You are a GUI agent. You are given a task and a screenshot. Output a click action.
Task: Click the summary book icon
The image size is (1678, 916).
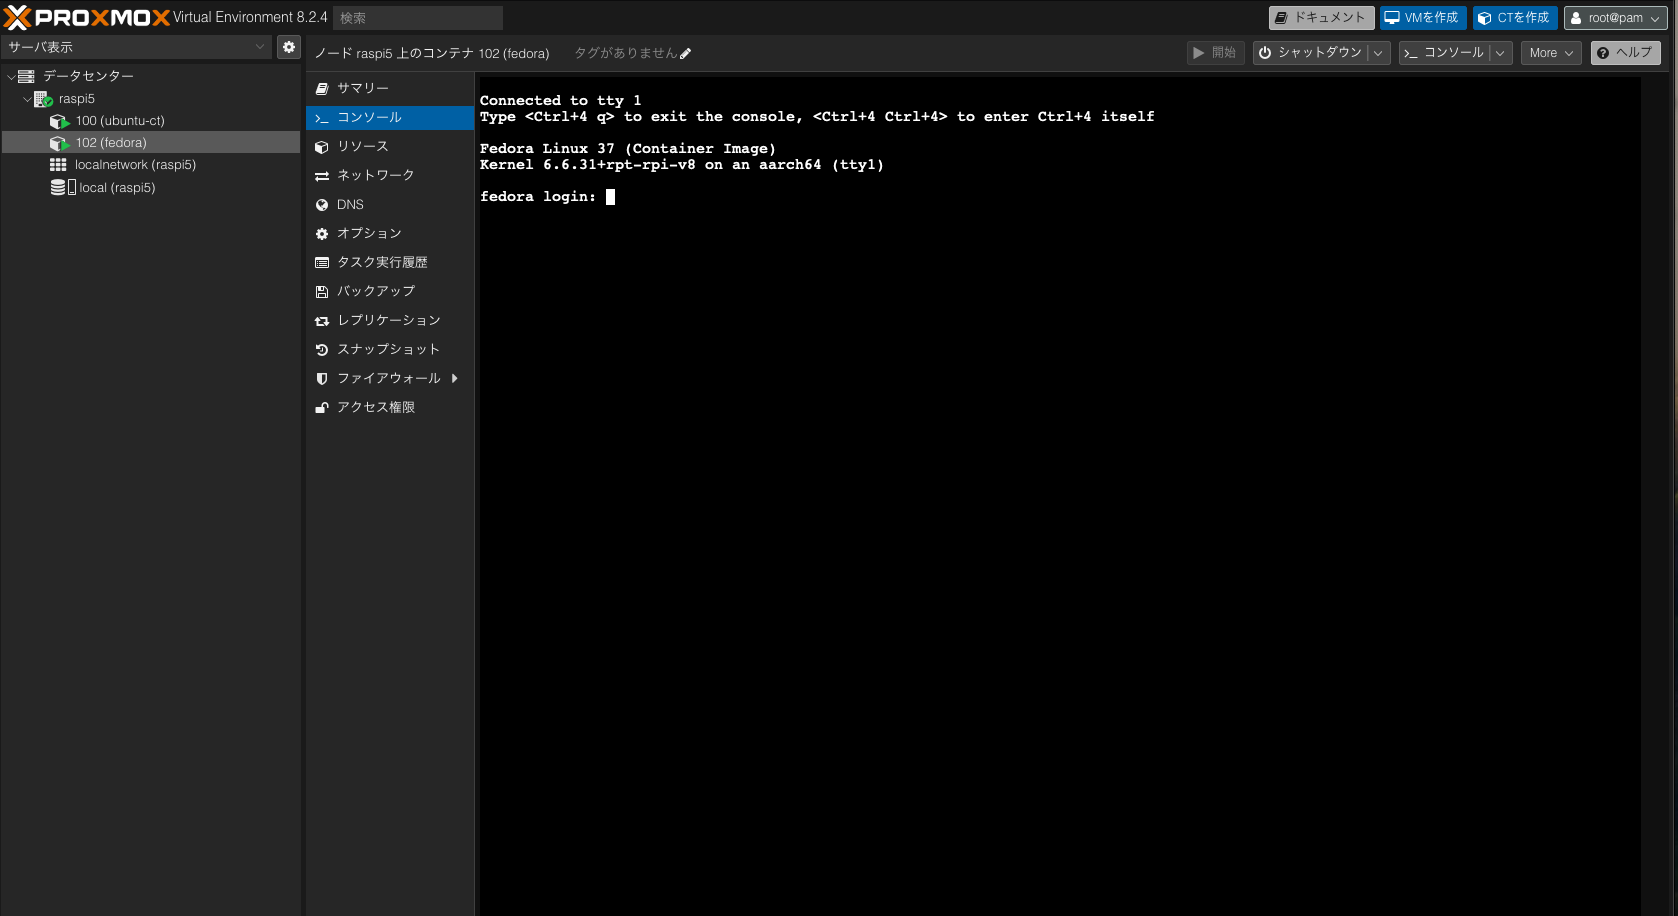tap(322, 89)
